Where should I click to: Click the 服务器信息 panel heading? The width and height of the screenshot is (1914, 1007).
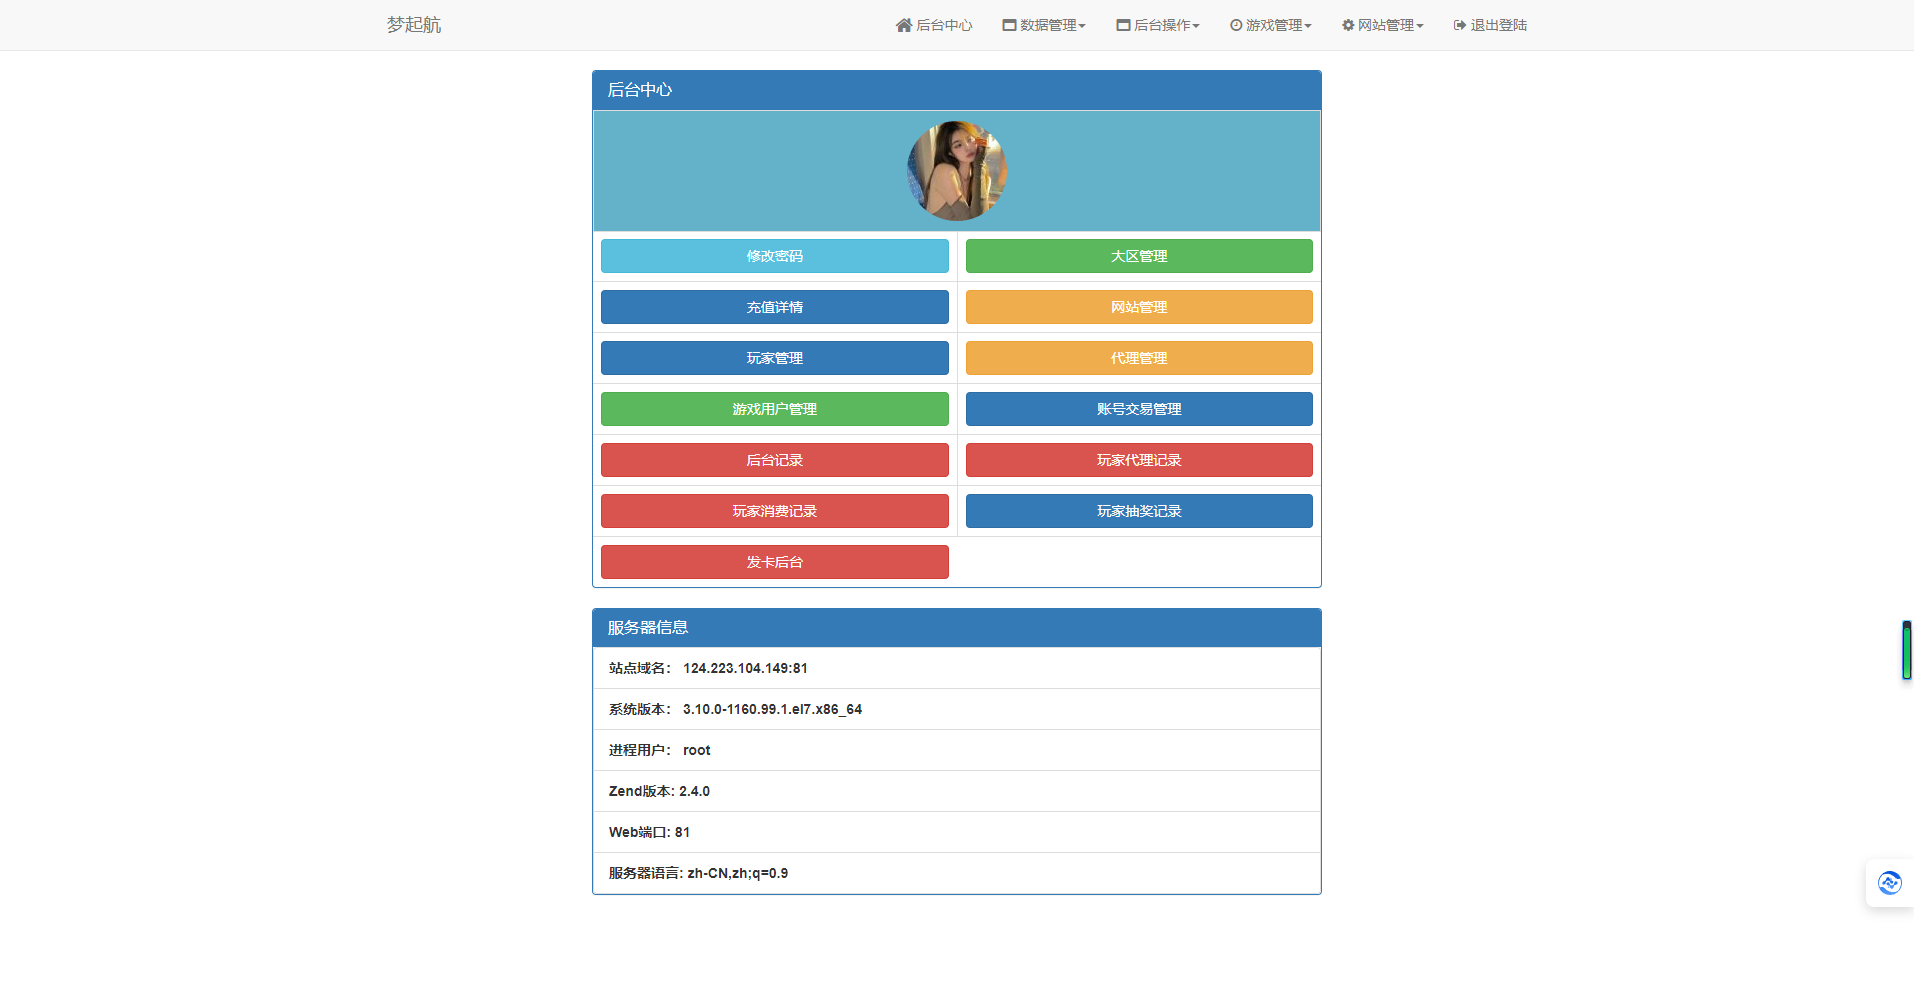click(x=957, y=628)
